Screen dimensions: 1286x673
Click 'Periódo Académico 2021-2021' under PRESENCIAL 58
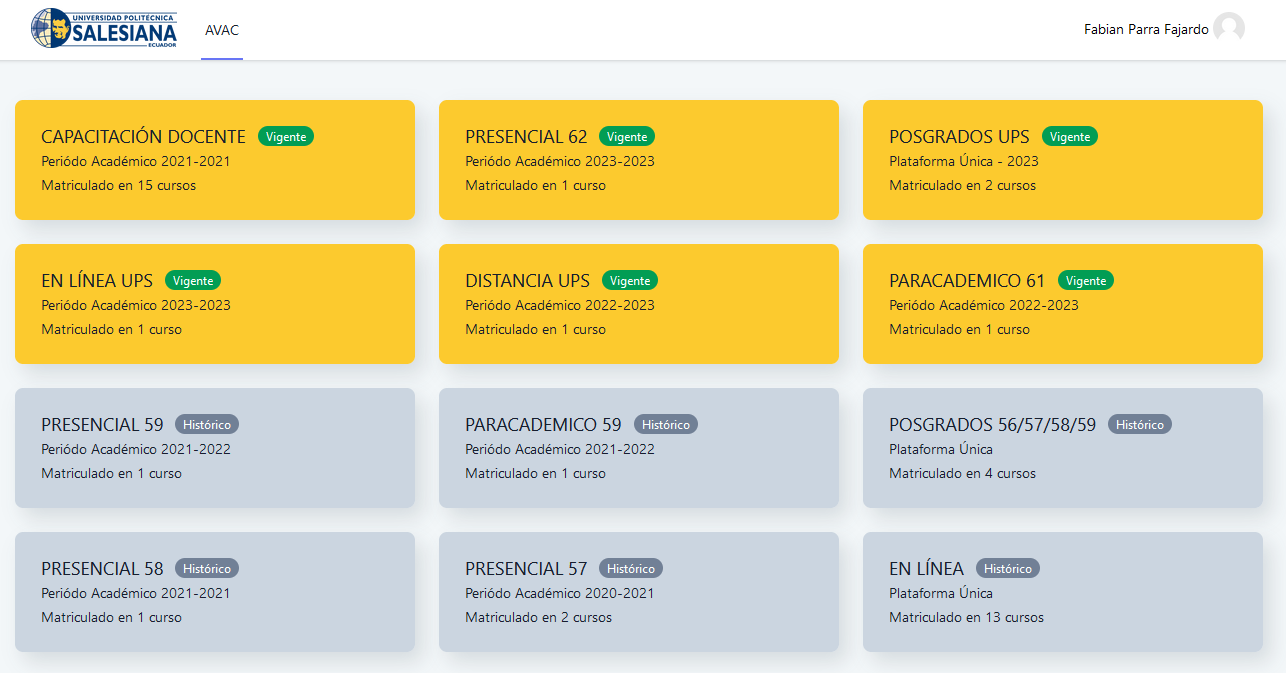pos(136,593)
